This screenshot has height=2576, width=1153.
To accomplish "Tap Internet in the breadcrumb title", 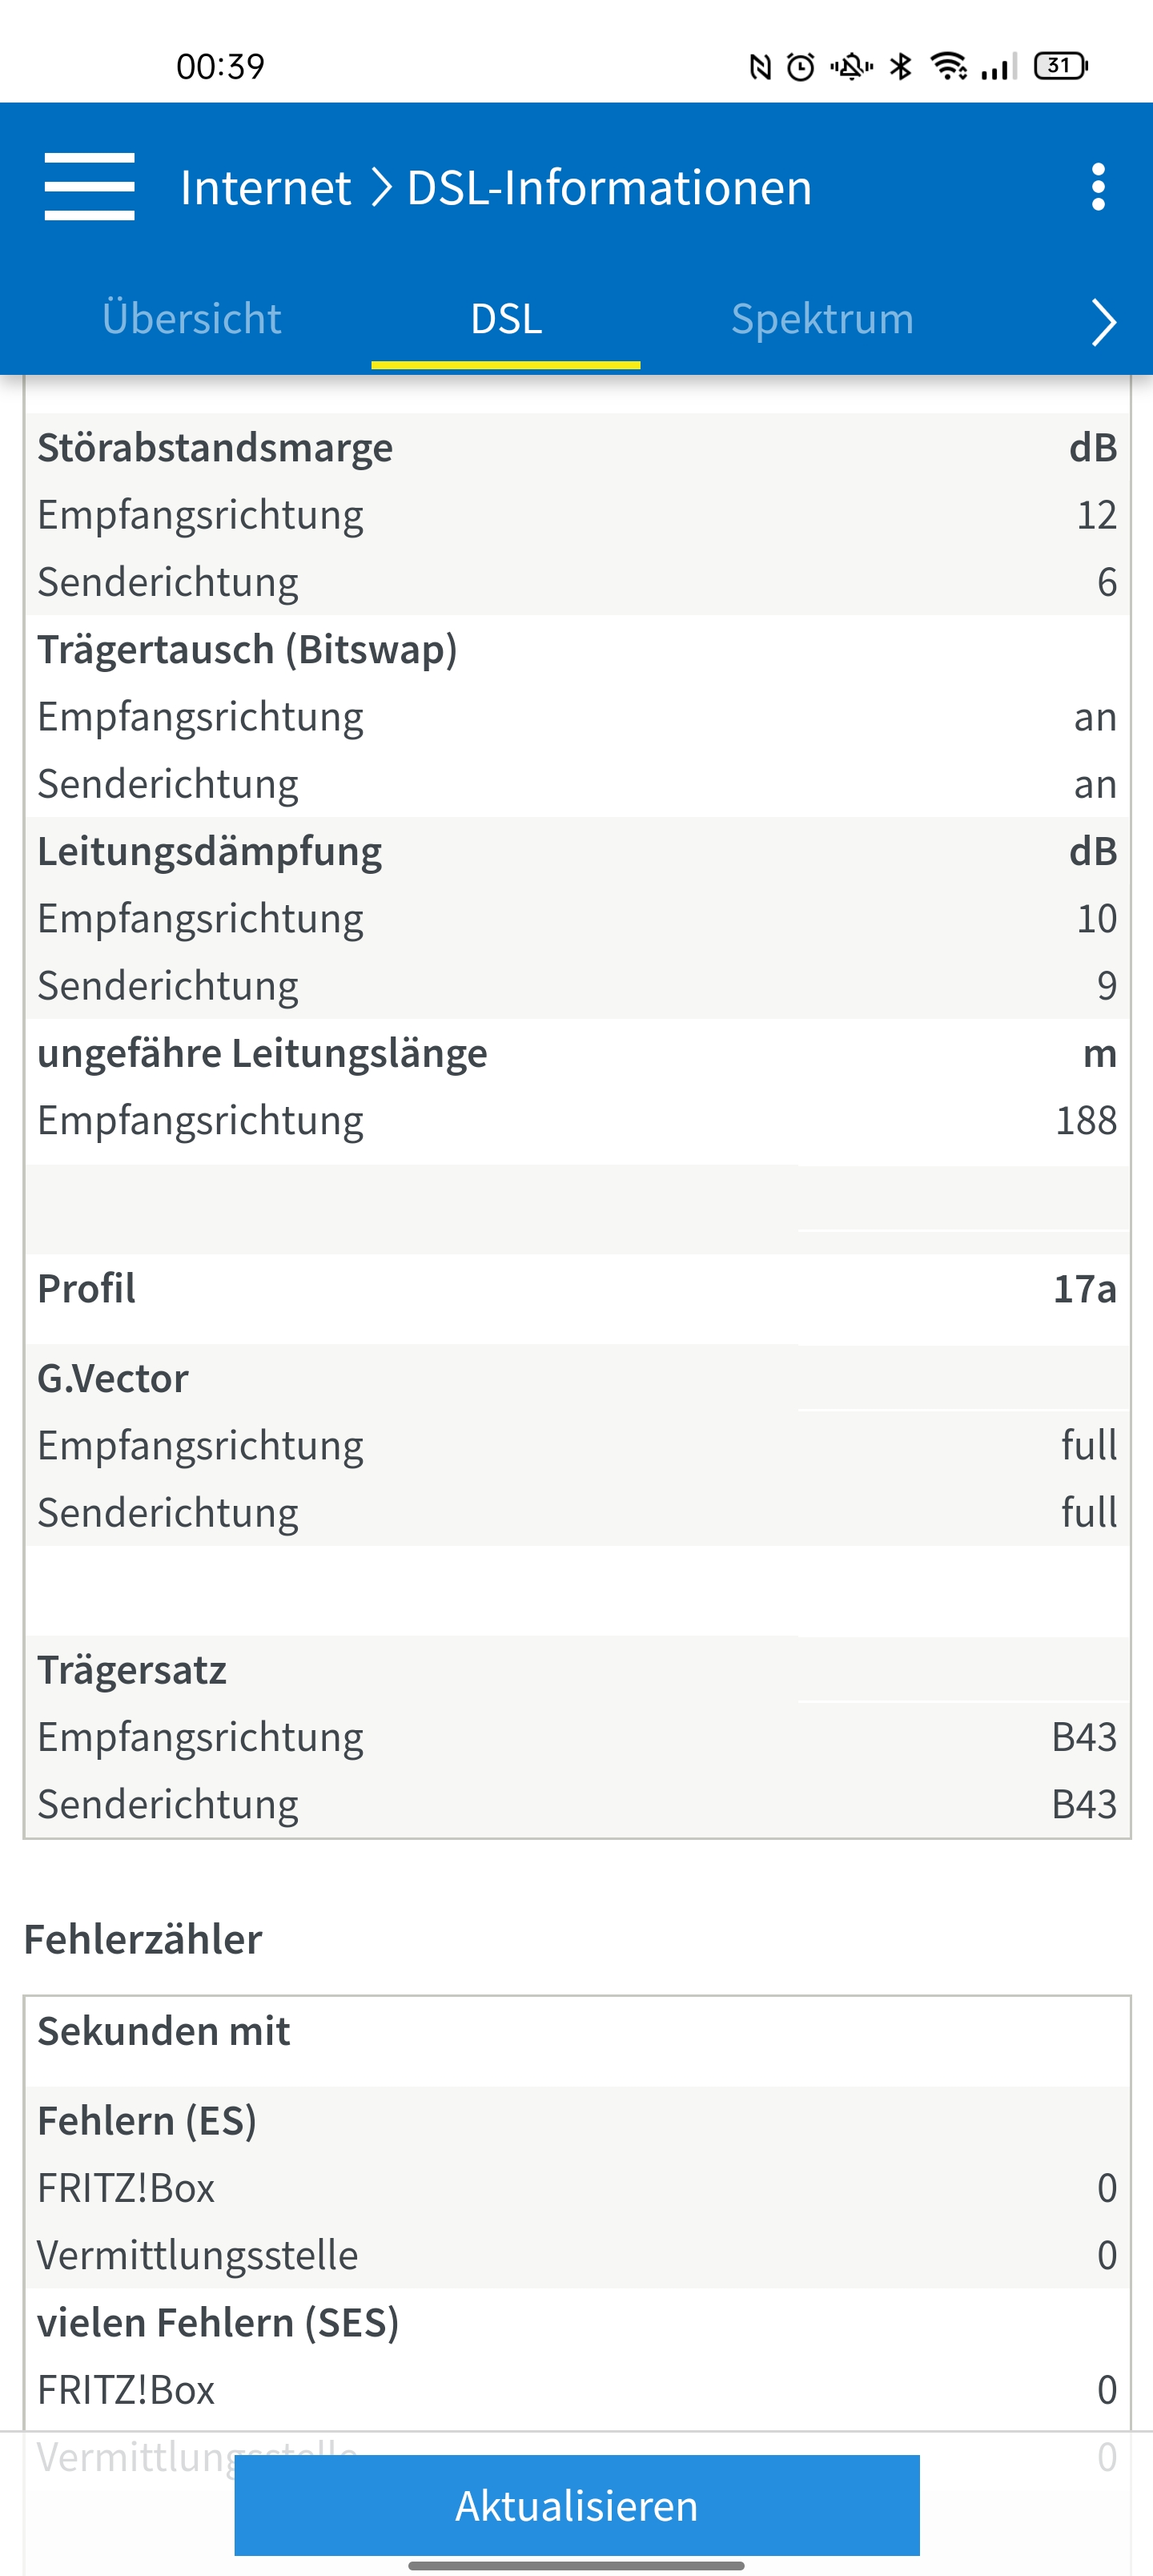I will click(265, 187).
